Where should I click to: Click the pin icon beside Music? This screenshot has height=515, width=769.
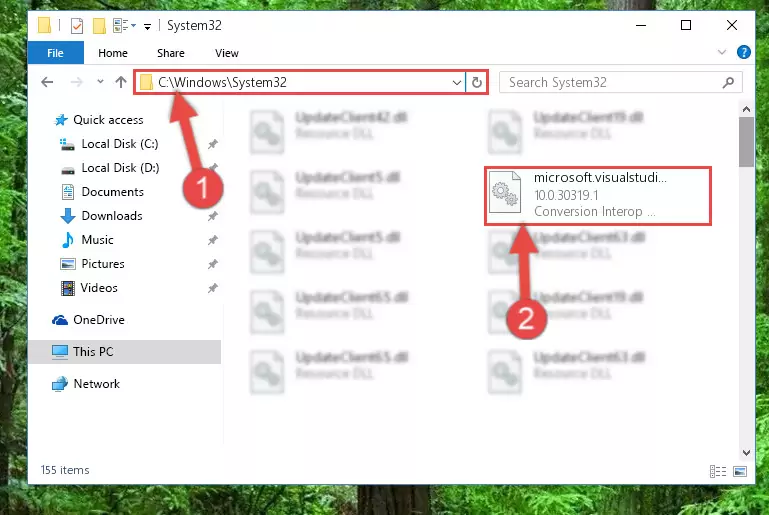point(212,240)
